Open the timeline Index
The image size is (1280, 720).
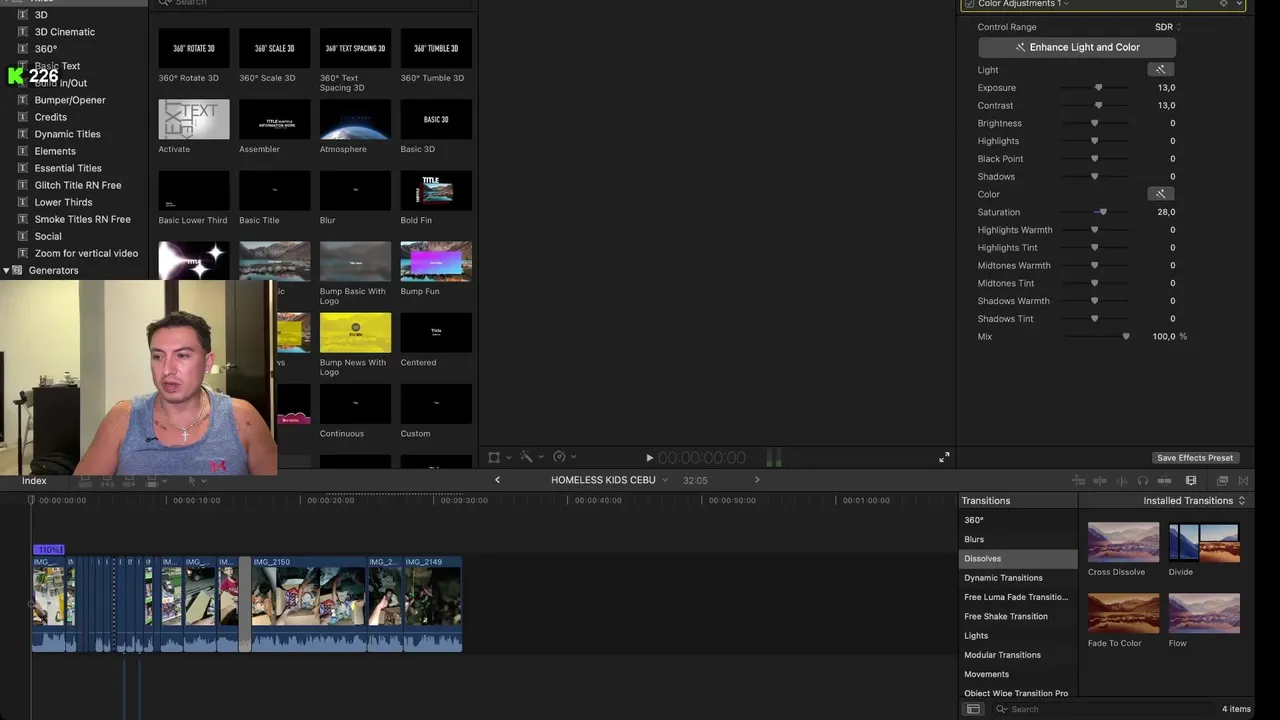[34, 481]
